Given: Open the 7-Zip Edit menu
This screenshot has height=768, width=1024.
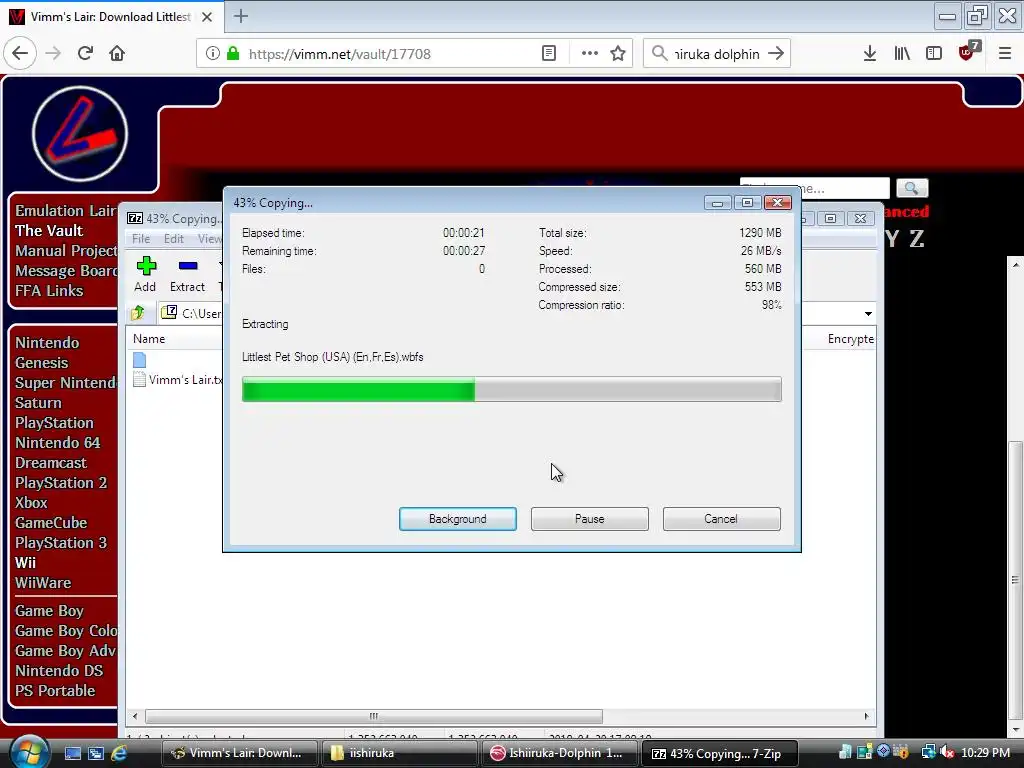Looking at the screenshot, I should pos(173,239).
